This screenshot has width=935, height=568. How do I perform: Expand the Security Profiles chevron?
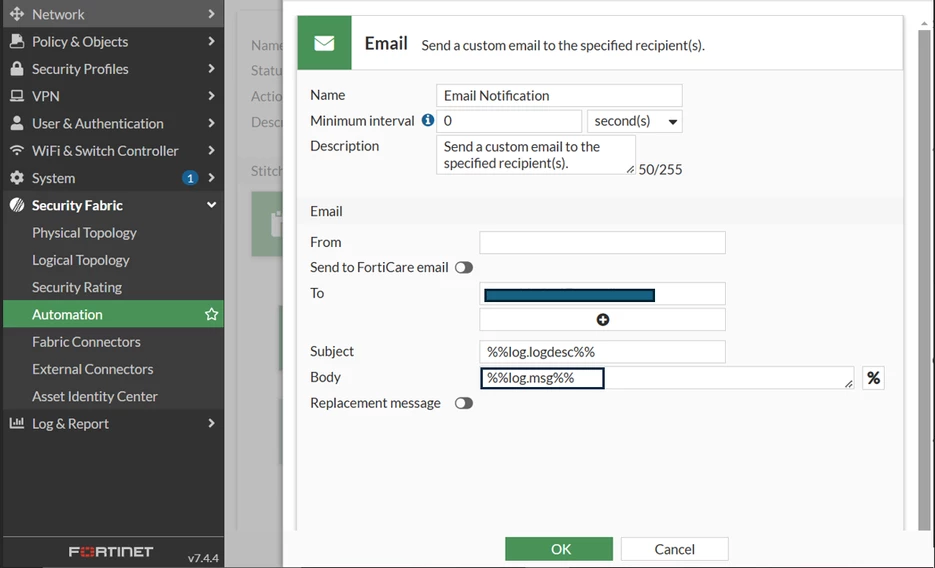pos(211,69)
